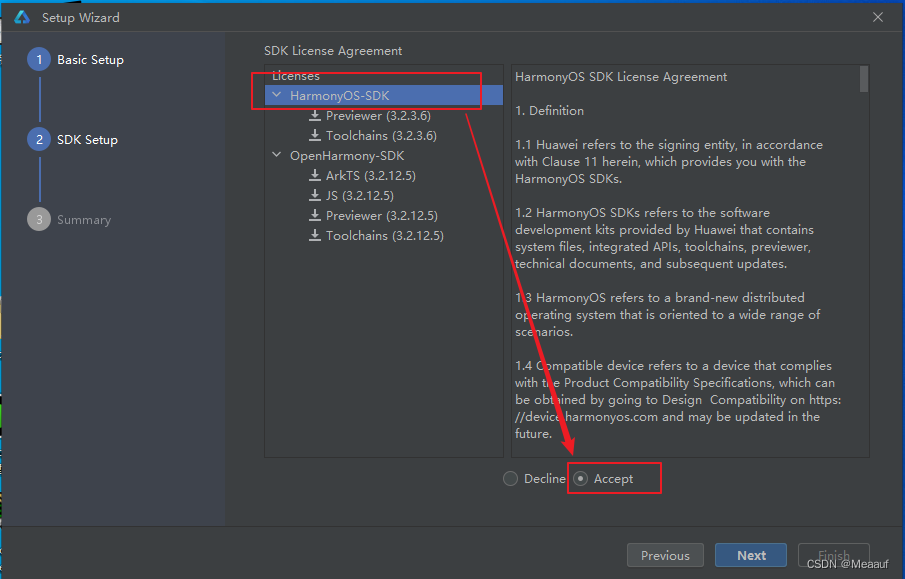The image size is (905, 579).
Task: Select Toolchains (3.2.3.6) item
Action: pos(381,136)
